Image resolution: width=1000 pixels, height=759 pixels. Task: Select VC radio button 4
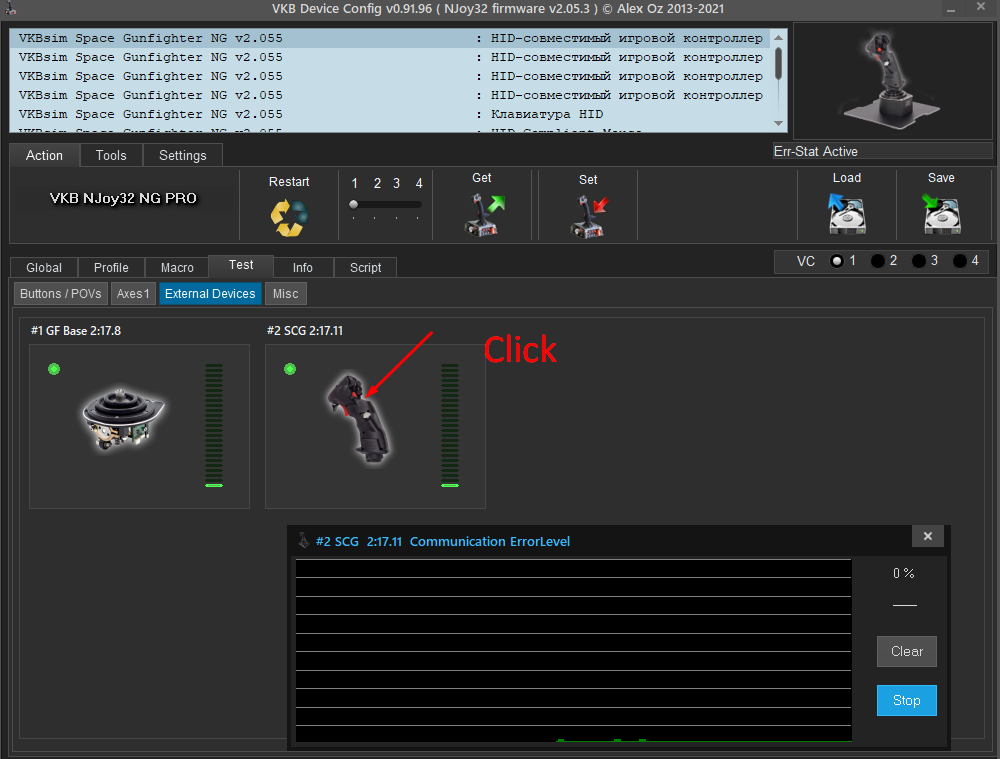(x=960, y=261)
